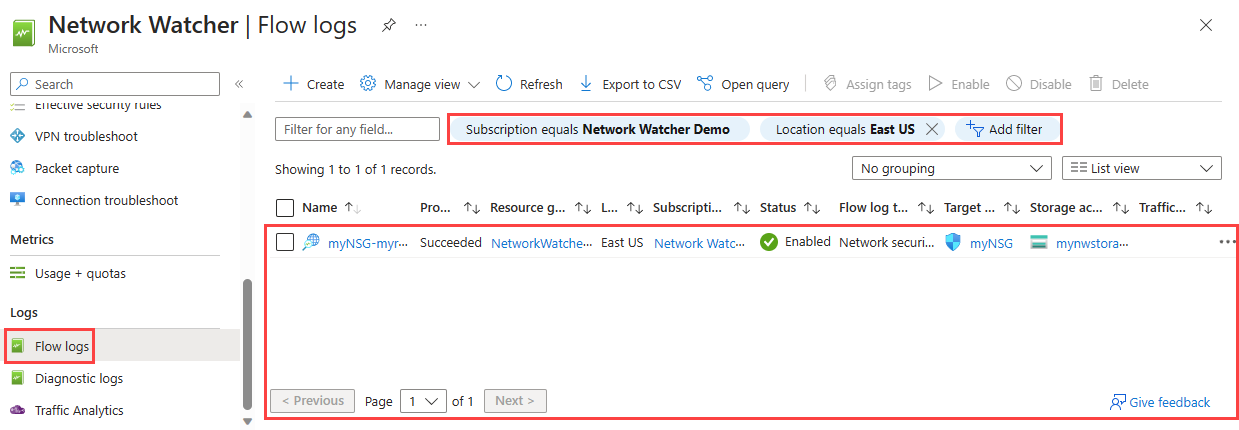The image size is (1239, 430).
Task: Open the page number dropdown
Action: 423,401
